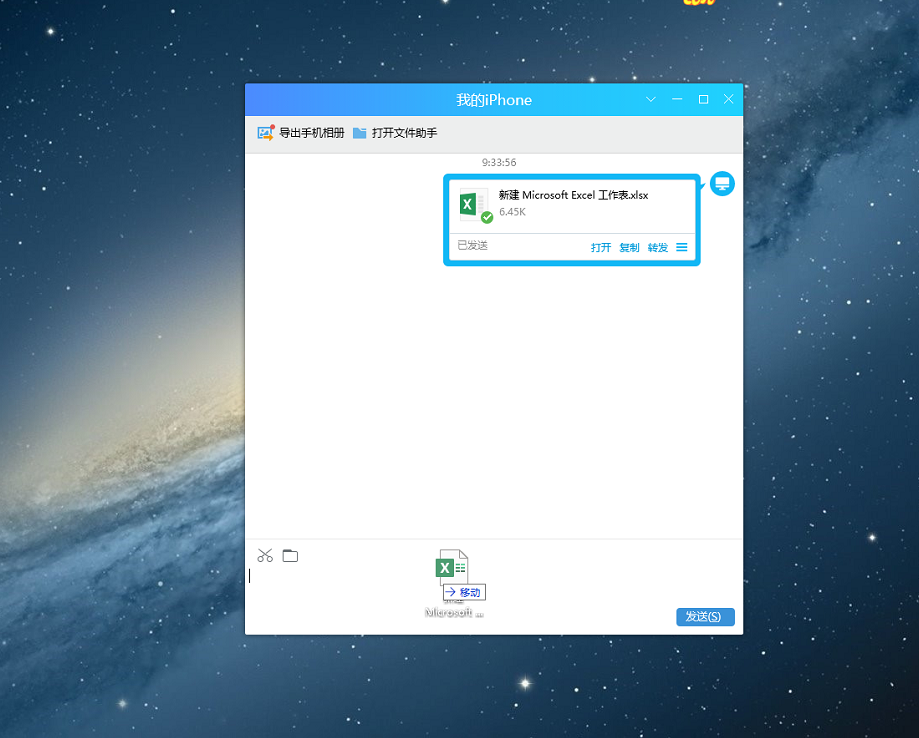Click the dragged Excel file icon

[451, 567]
